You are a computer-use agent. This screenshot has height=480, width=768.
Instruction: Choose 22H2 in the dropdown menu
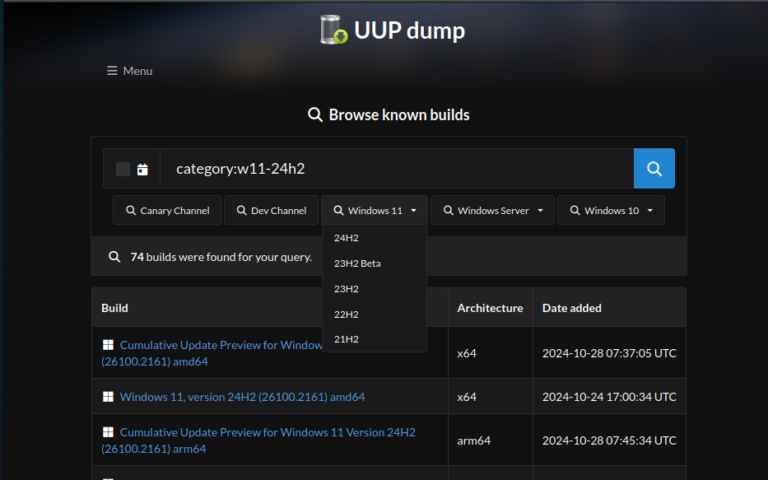tap(346, 314)
